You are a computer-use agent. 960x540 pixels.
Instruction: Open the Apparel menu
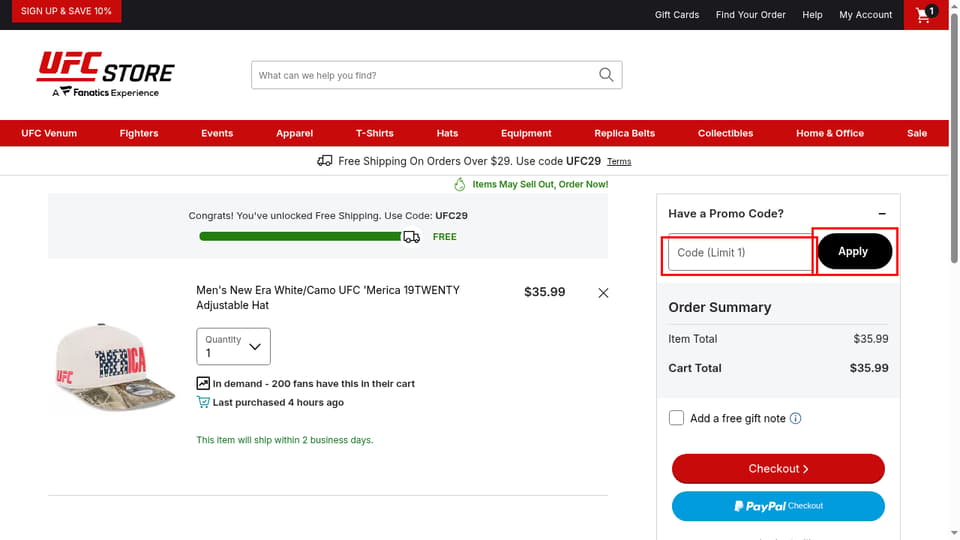(294, 133)
